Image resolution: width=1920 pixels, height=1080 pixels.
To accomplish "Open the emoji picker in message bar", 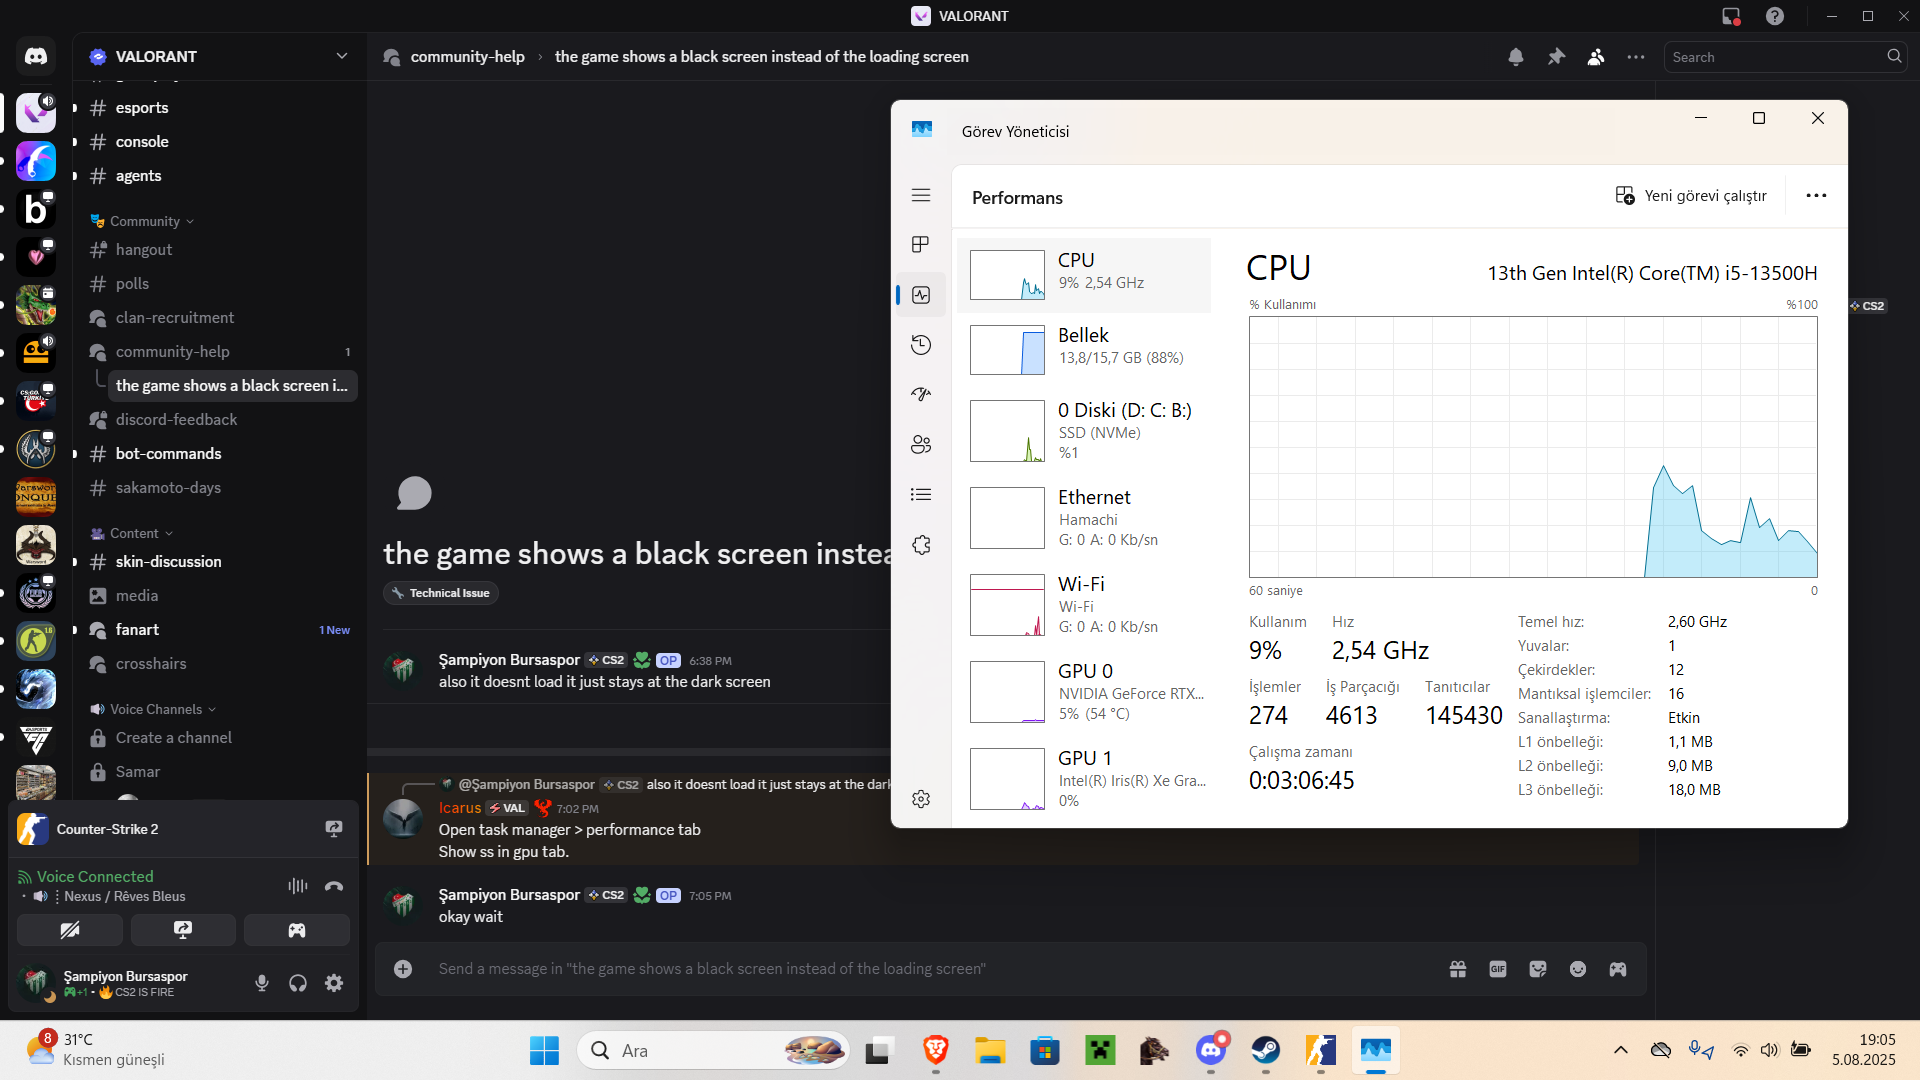I will point(1578,969).
